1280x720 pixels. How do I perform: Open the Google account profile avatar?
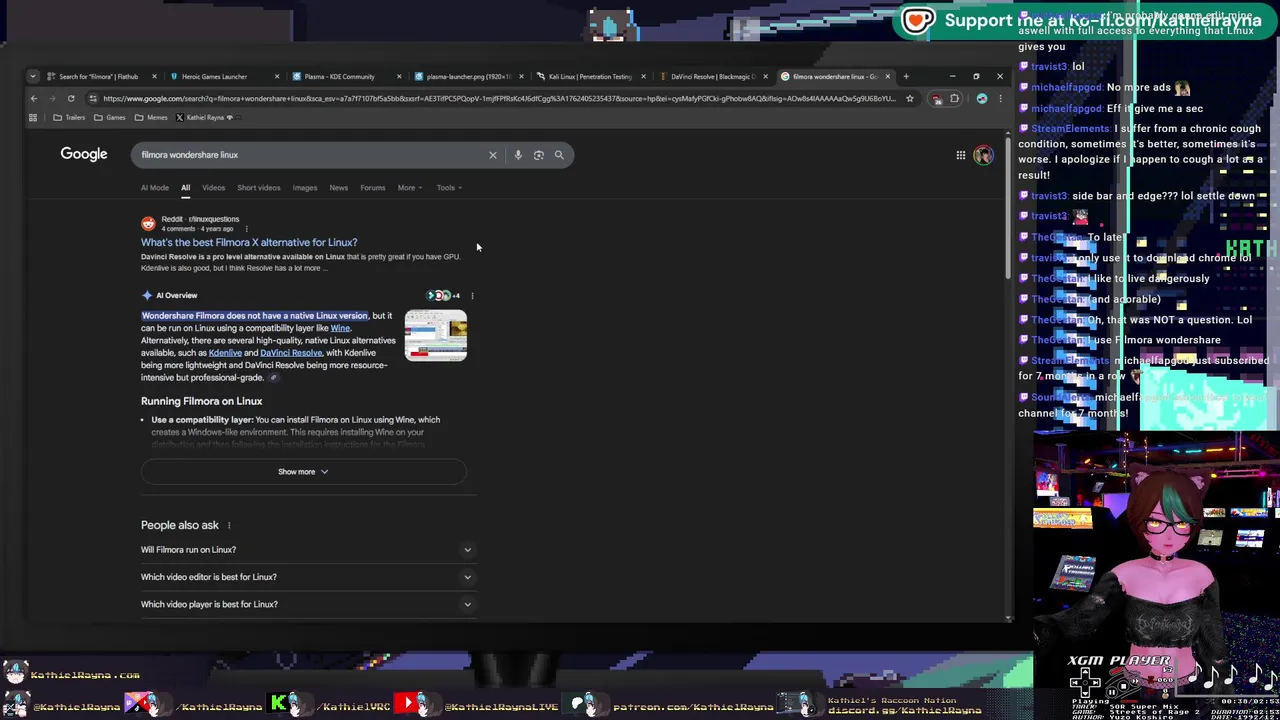point(983,155)
